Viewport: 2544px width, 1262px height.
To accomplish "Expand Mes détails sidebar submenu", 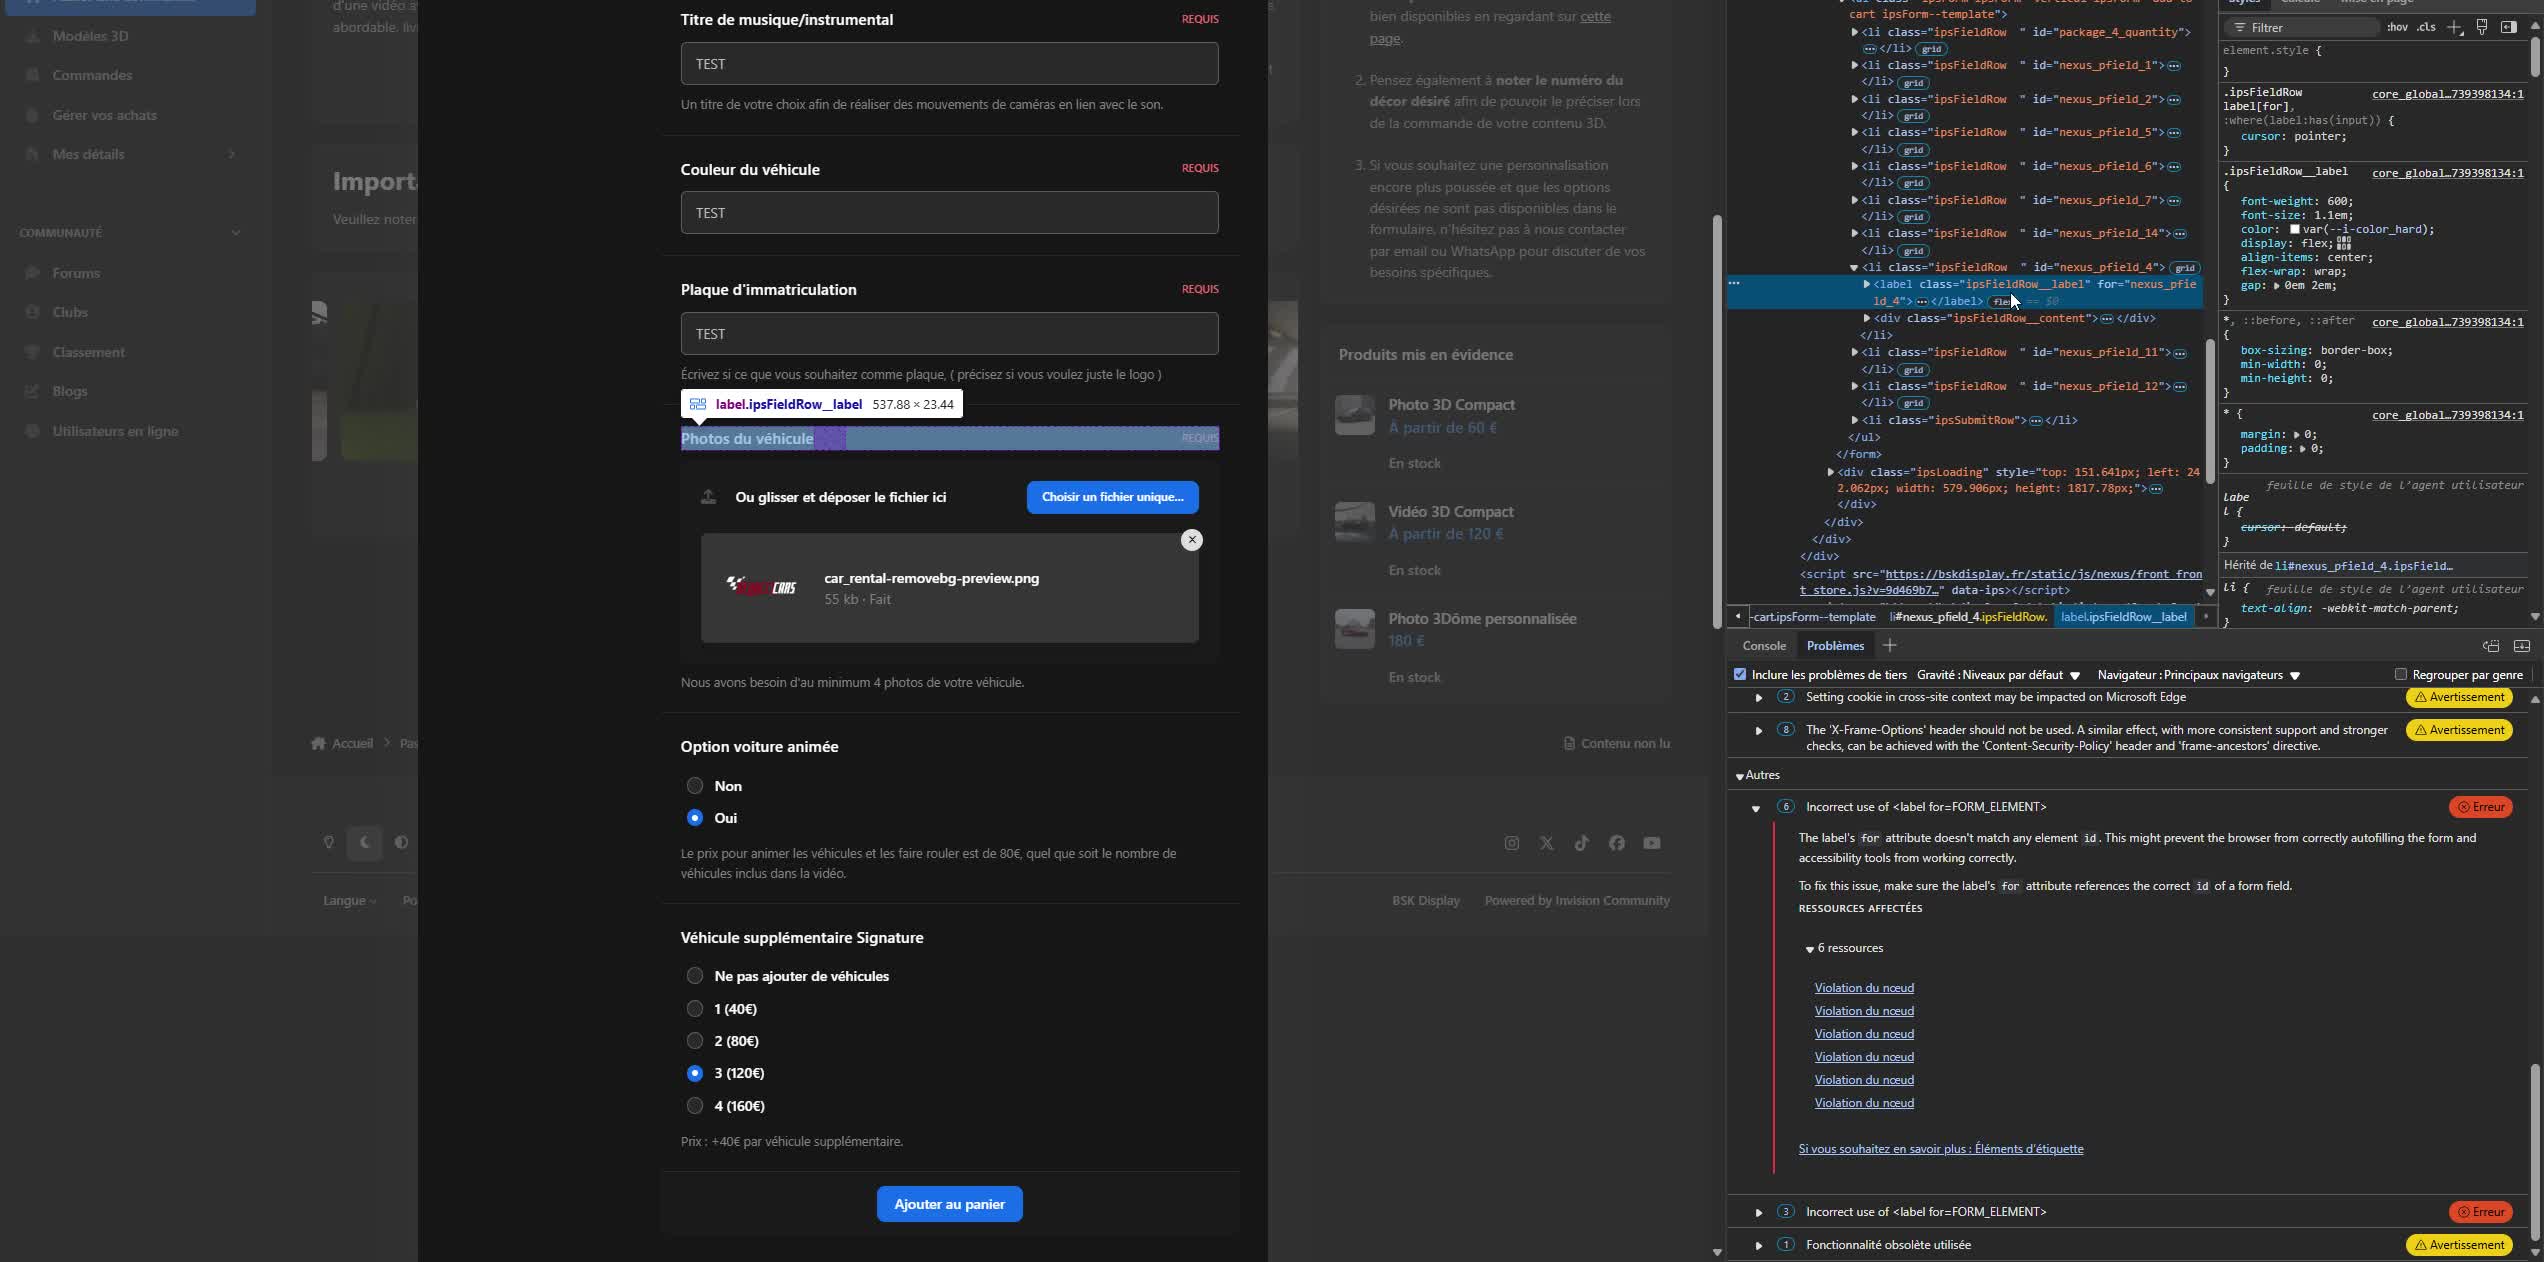I will tap(232, 154).
